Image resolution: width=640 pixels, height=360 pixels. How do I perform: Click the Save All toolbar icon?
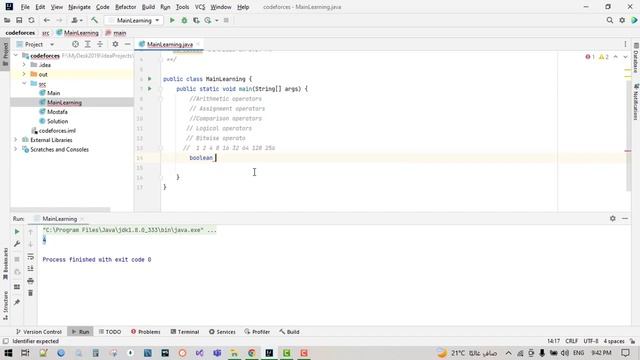[x=19, y=20]
